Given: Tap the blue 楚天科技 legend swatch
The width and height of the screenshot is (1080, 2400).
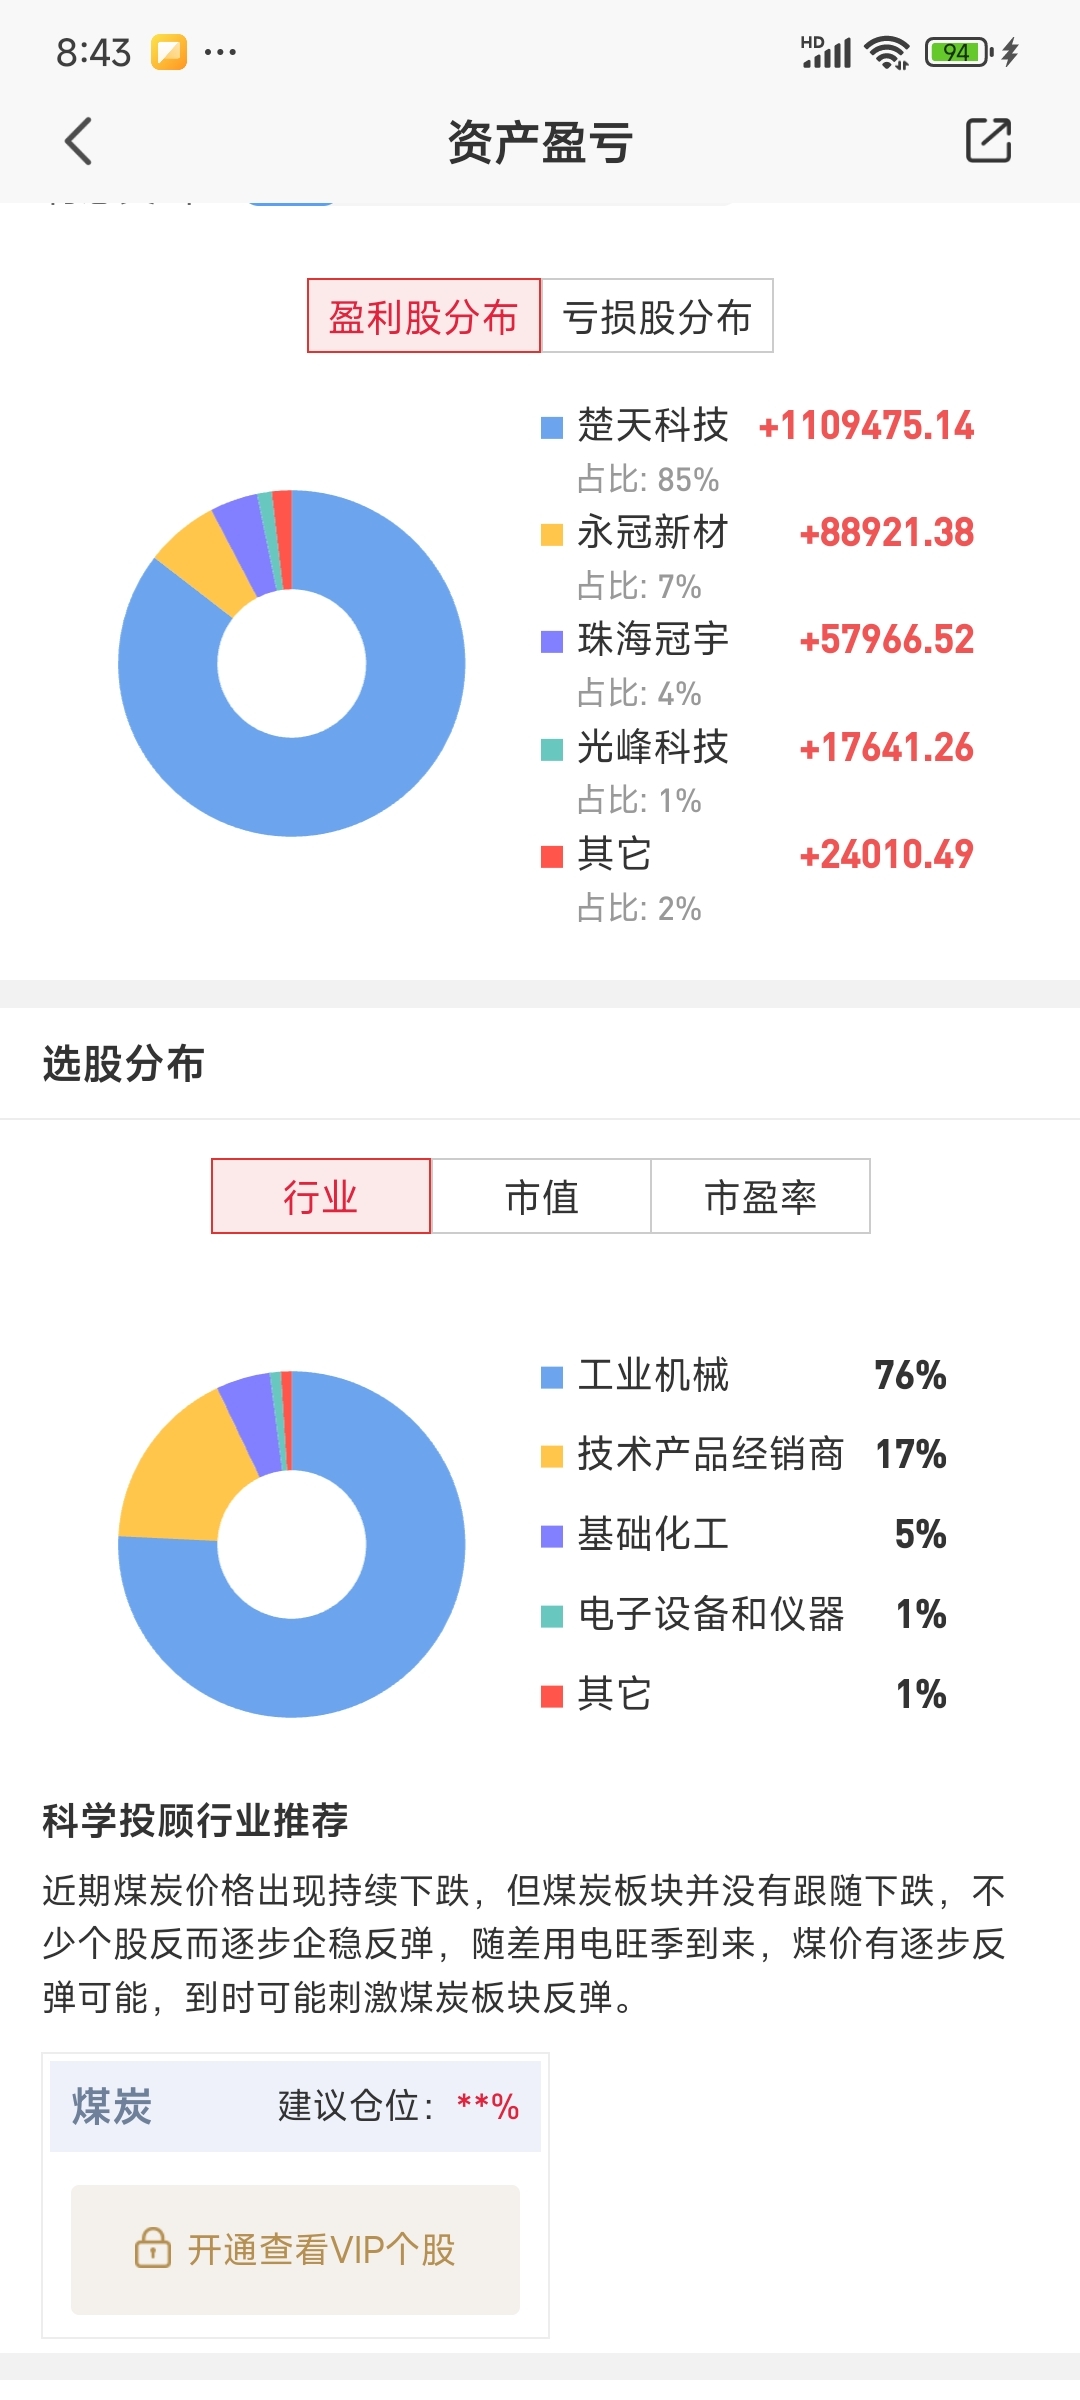Looking at the screenshot, I should tap(552, 427).
